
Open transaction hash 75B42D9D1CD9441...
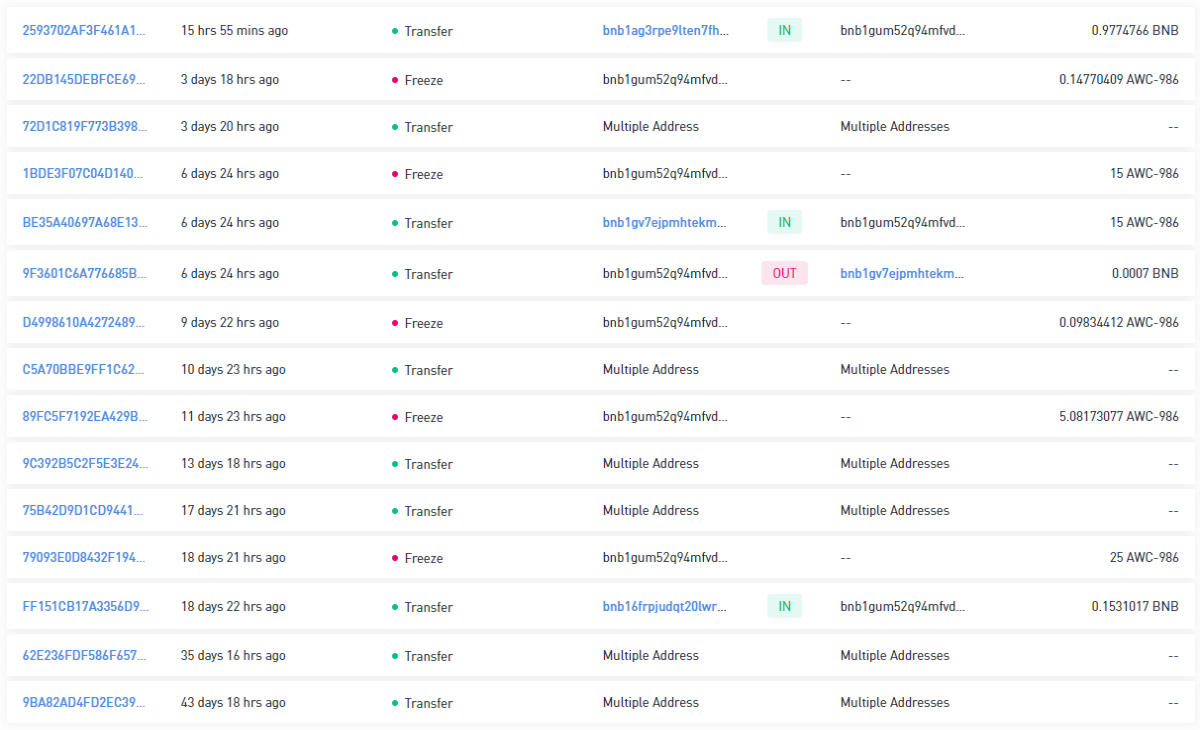[85, 511]
